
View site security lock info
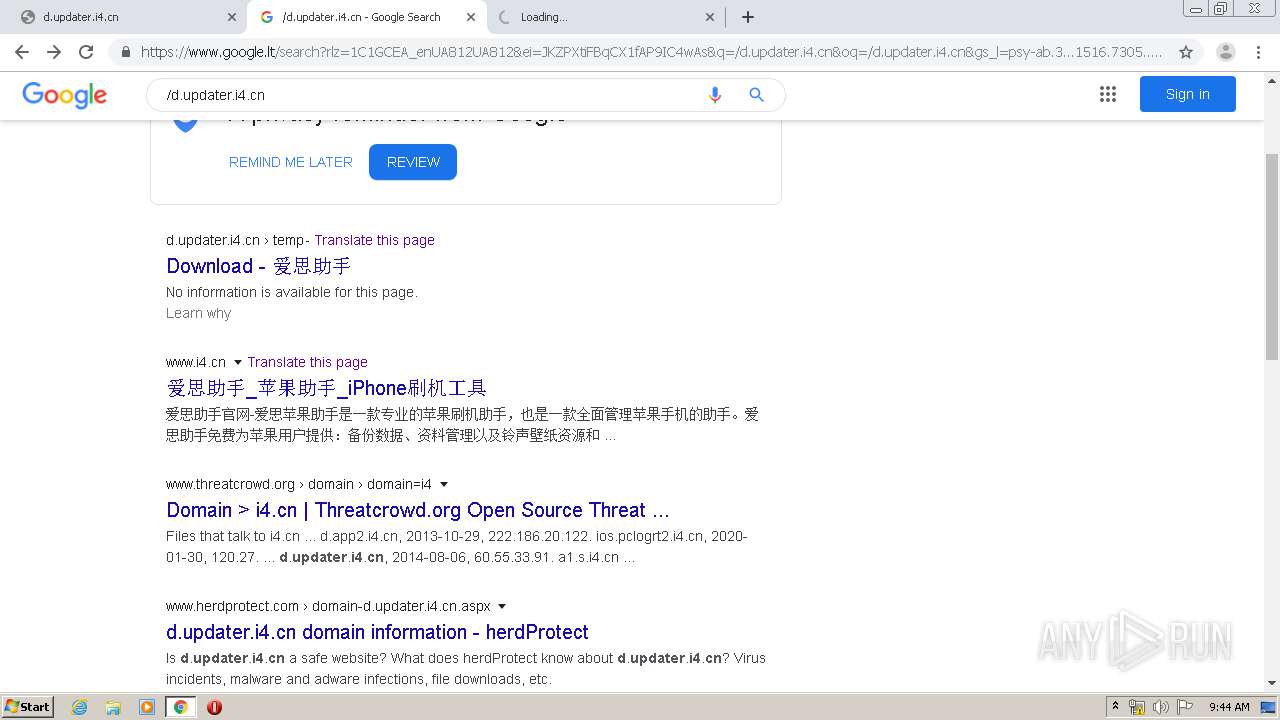126,52
